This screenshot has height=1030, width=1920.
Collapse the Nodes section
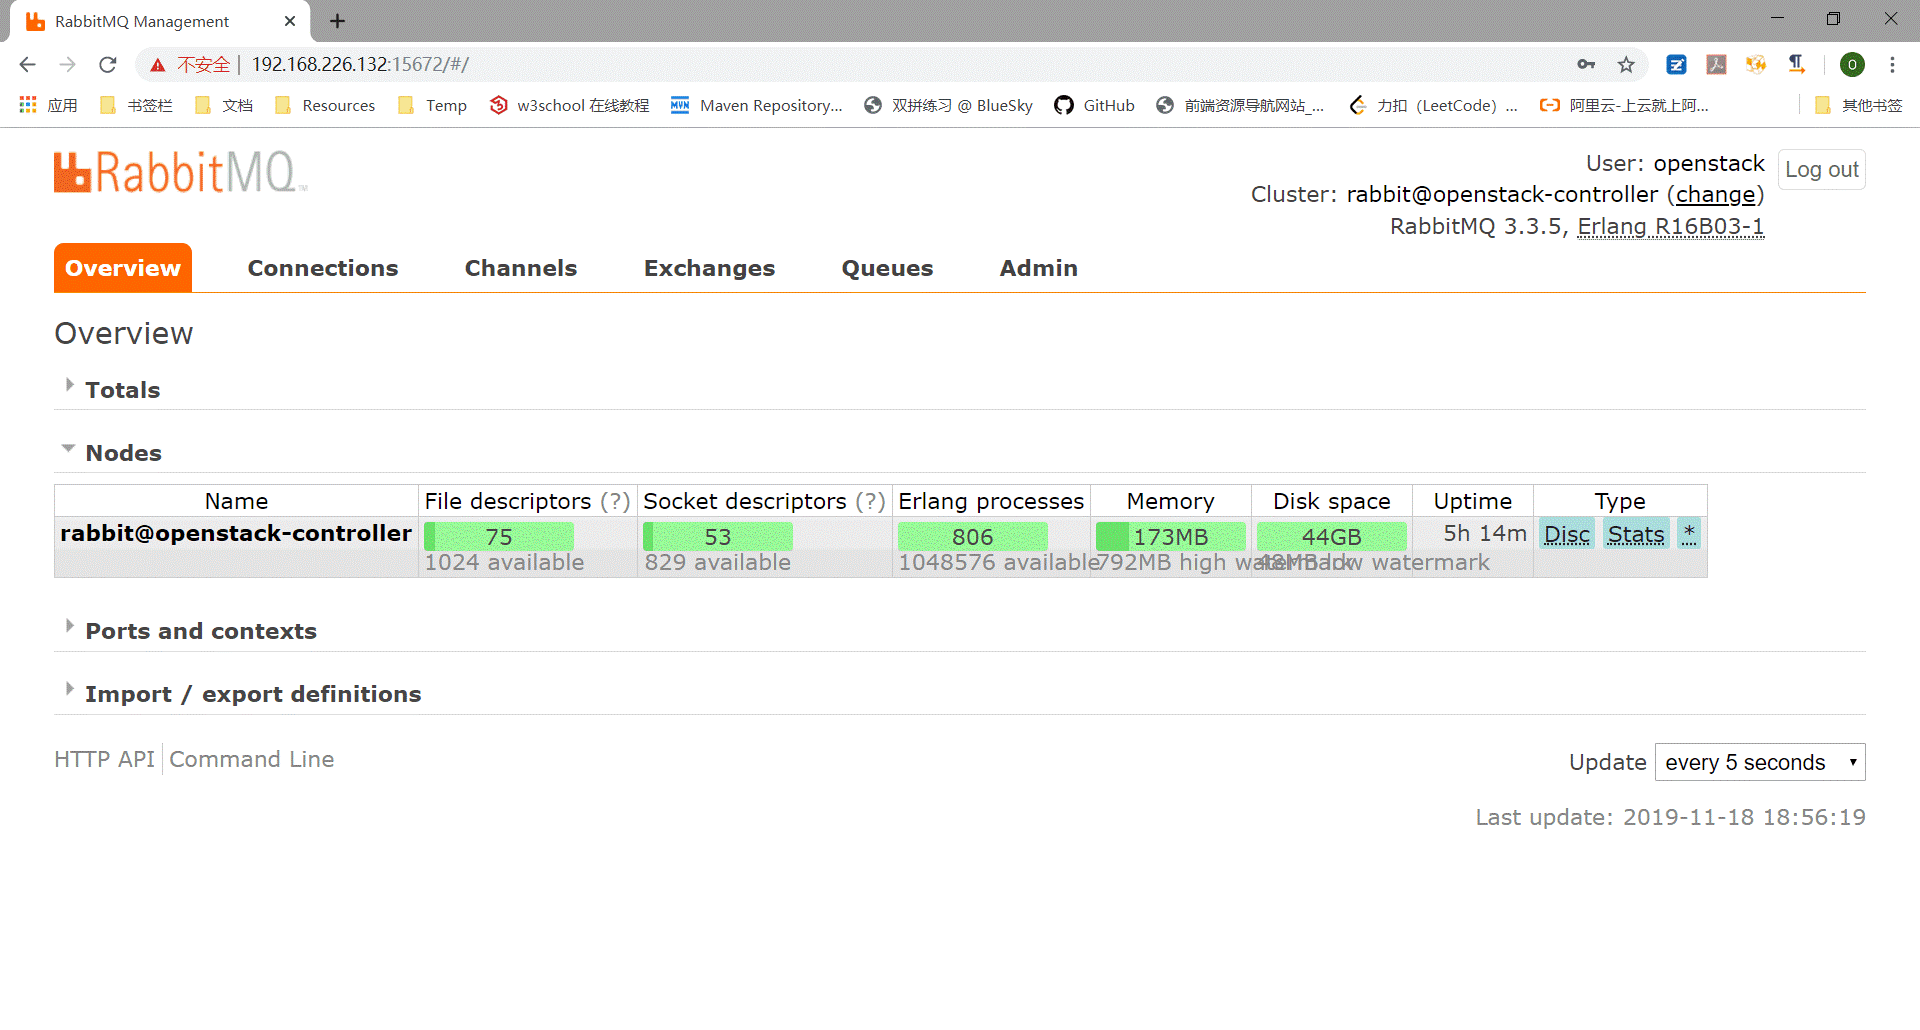(109, 453)
